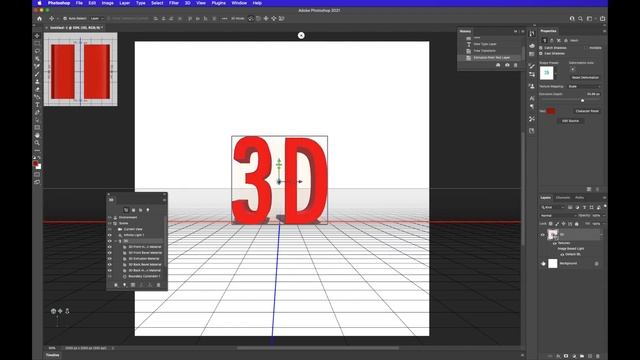Select the Zoom tool
640x360 pixels.
tap(37, 143)
